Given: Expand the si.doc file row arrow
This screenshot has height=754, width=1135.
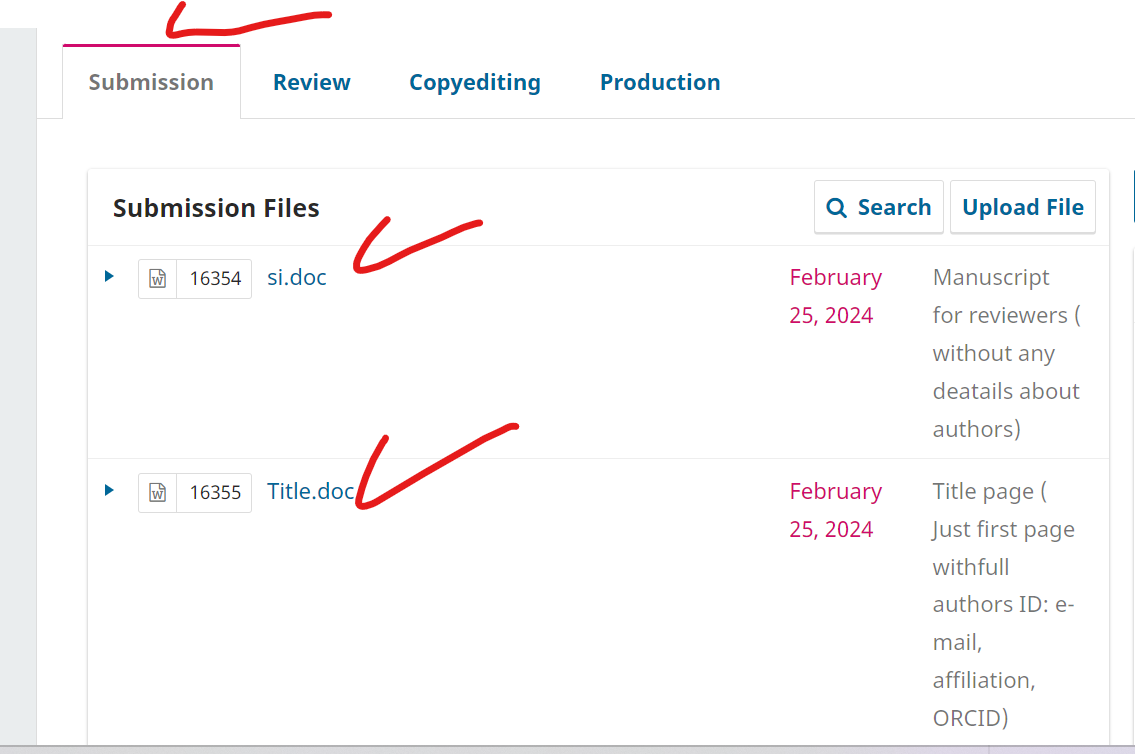Looking at the screenshot, I should [109, 276].
